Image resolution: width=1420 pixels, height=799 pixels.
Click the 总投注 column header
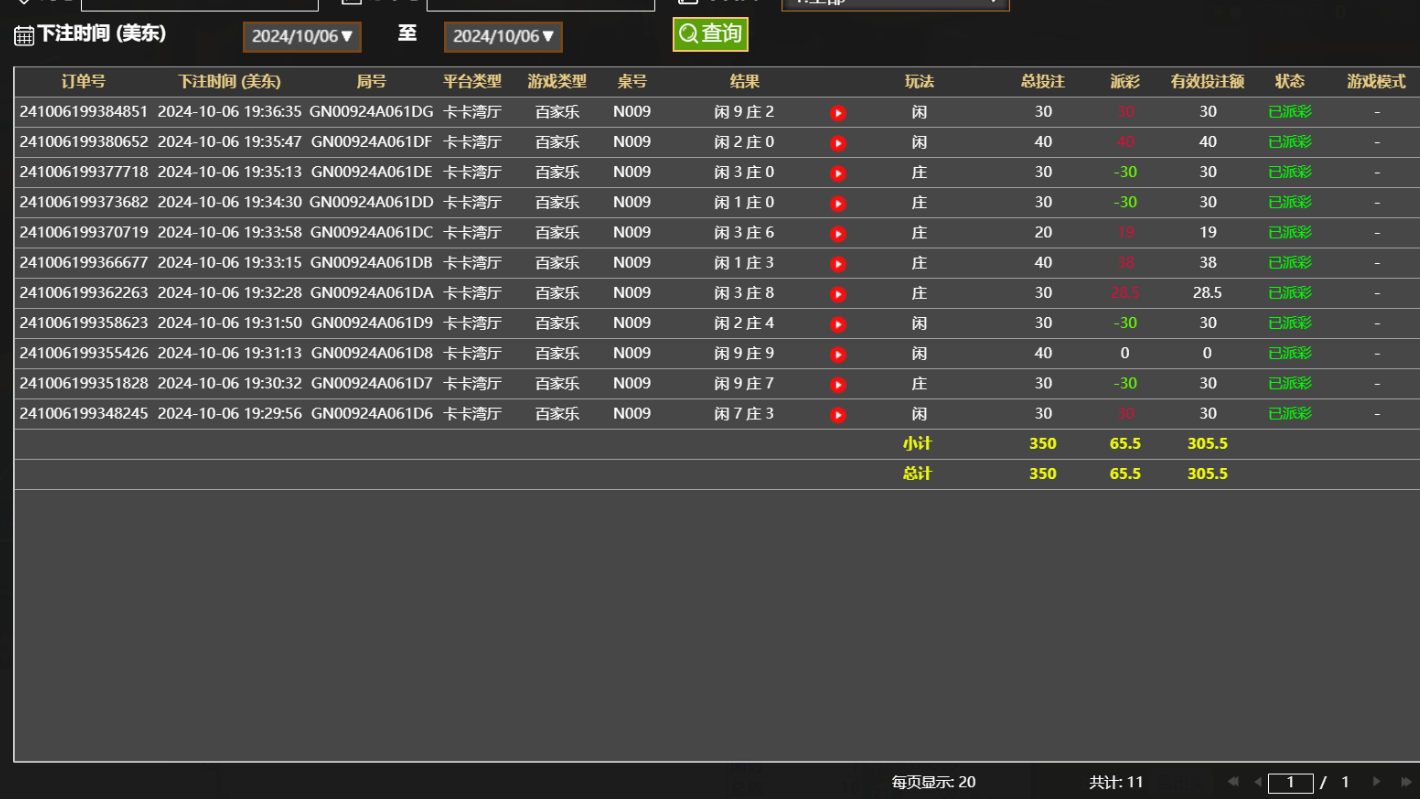[x=1042, y=82]
